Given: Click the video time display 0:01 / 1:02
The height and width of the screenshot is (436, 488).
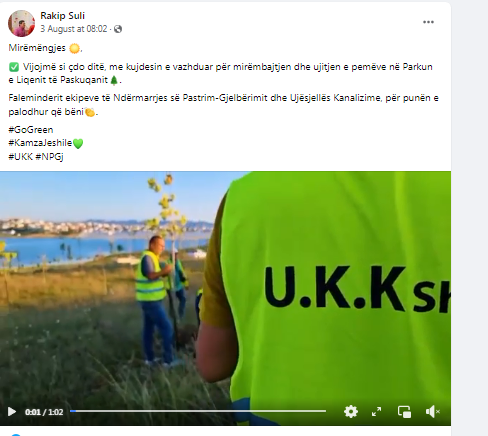Looking at the screenshot, I should pos(44,412).
